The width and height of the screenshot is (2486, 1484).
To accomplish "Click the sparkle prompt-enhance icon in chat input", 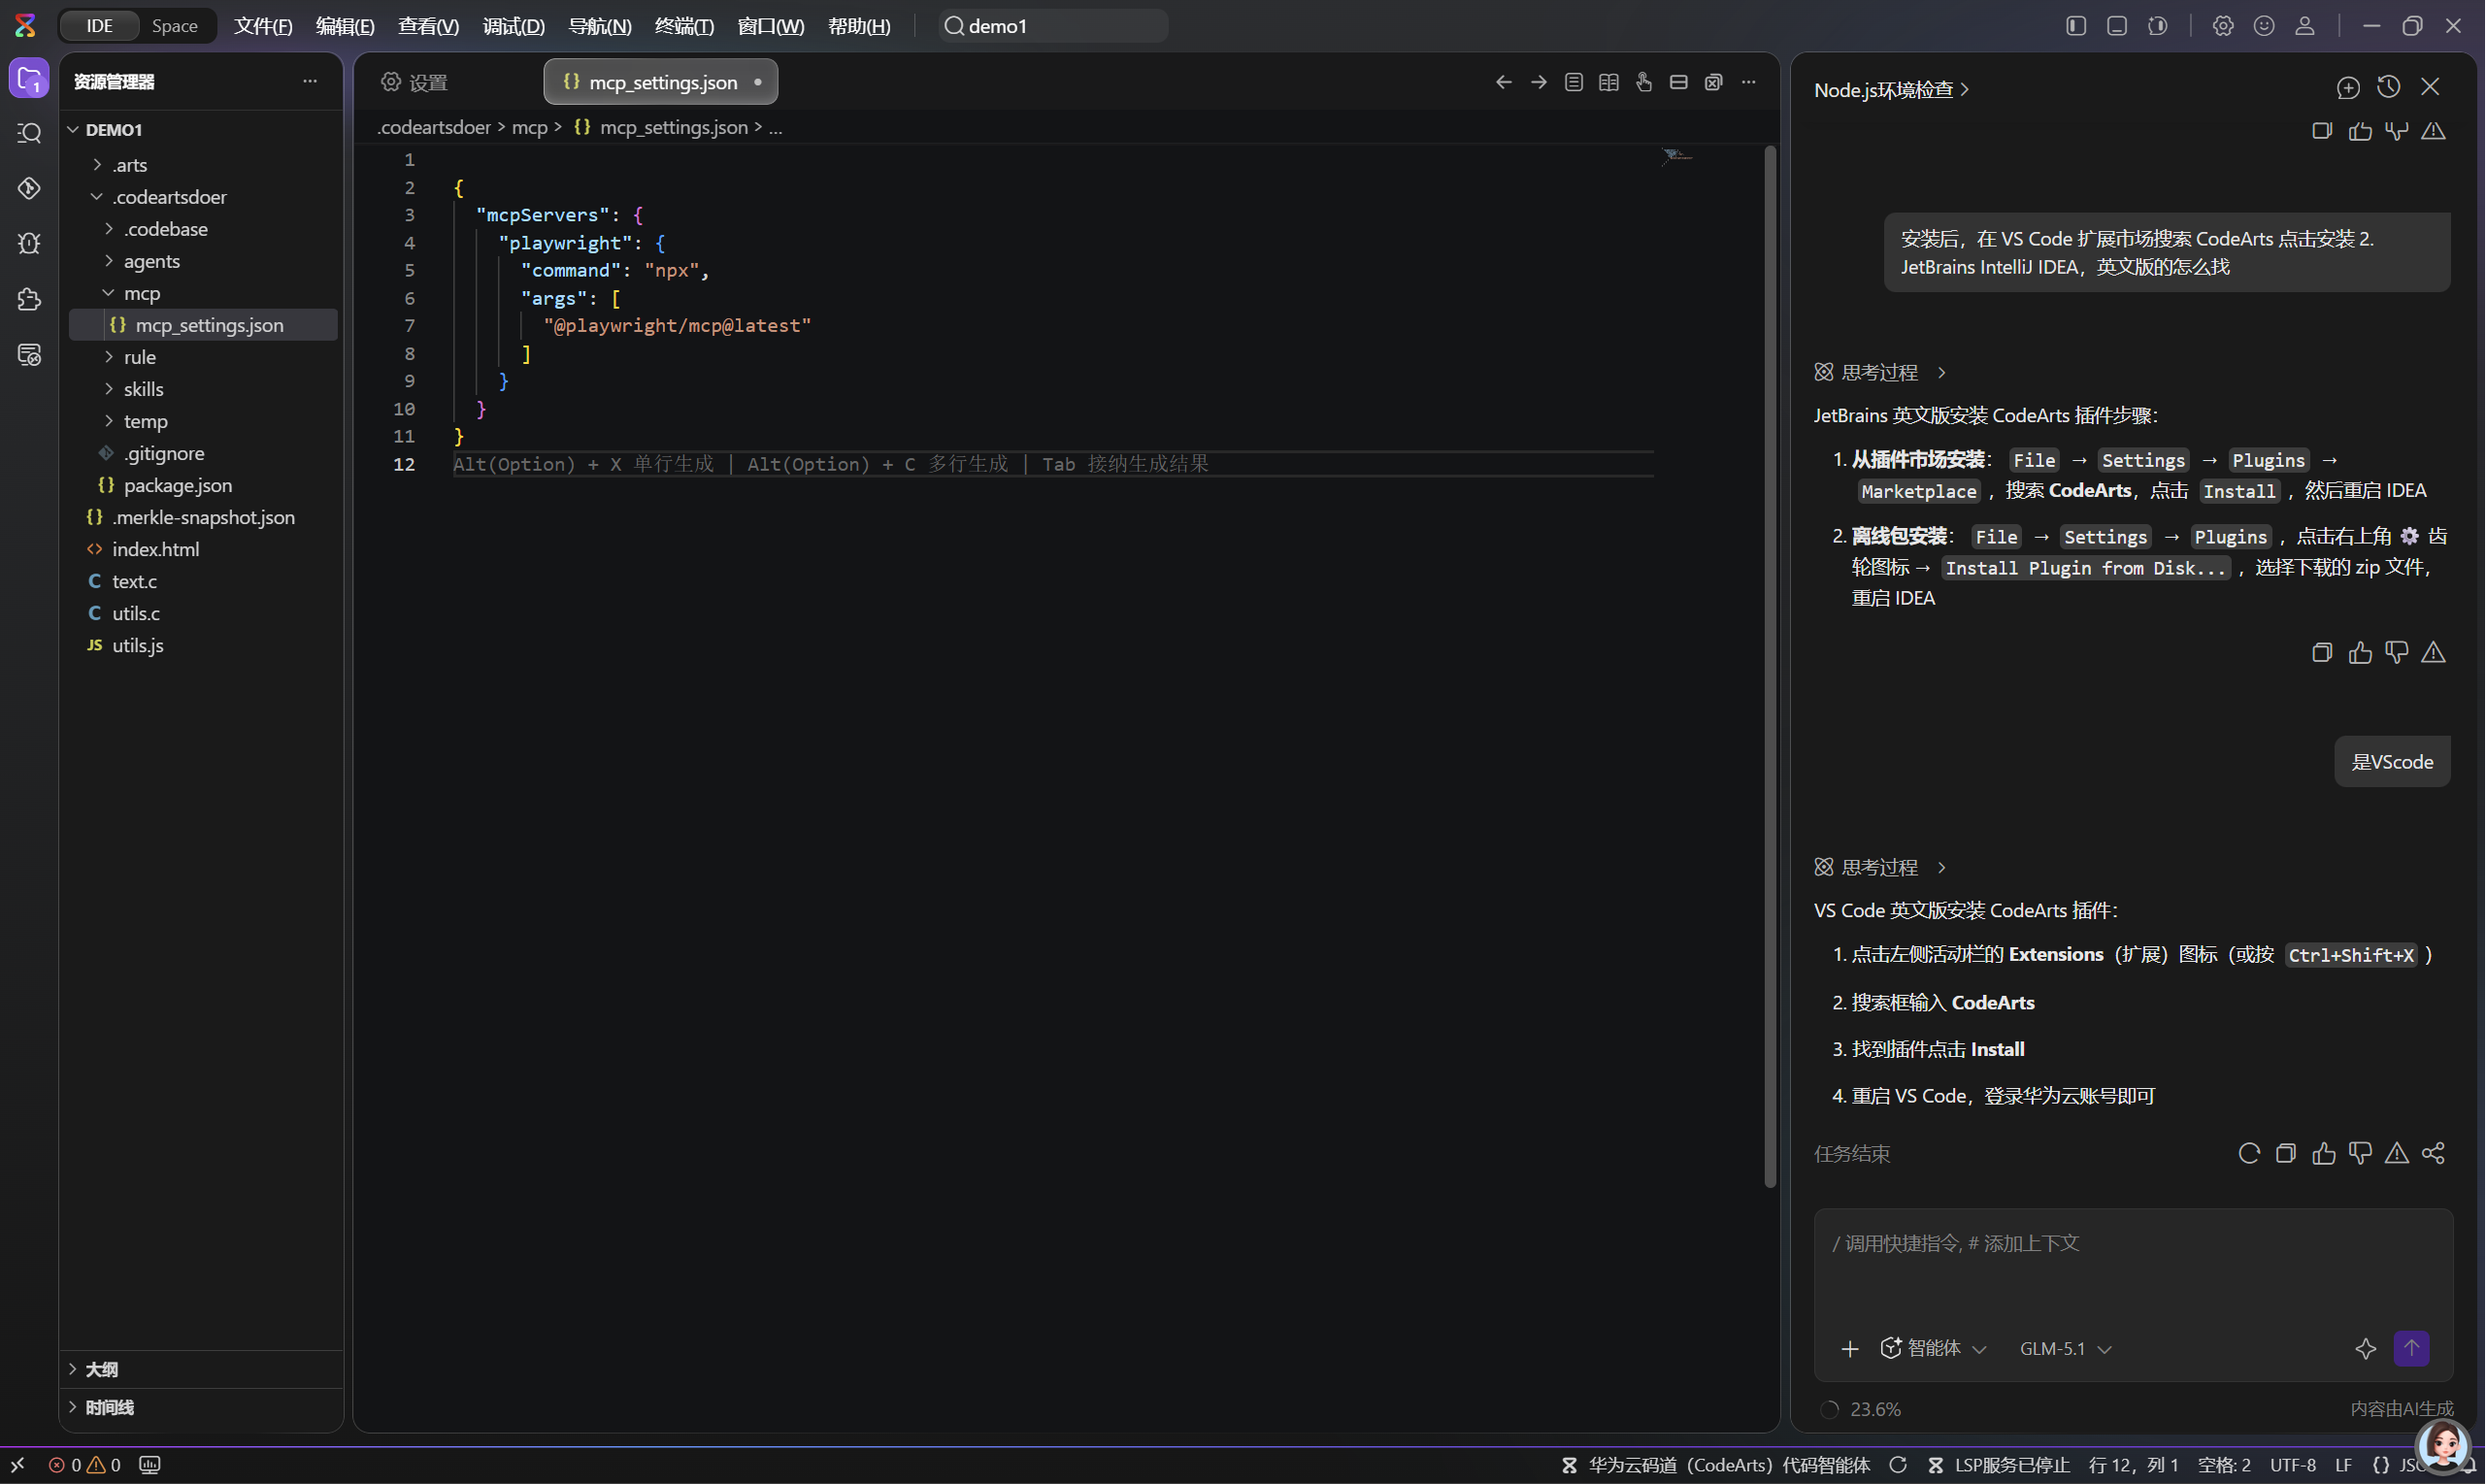I will (x=2365, y=1349).
